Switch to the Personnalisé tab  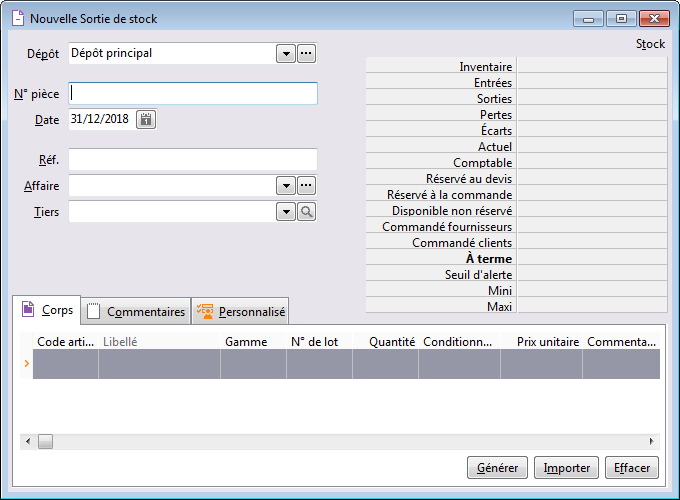coord(241,312)
